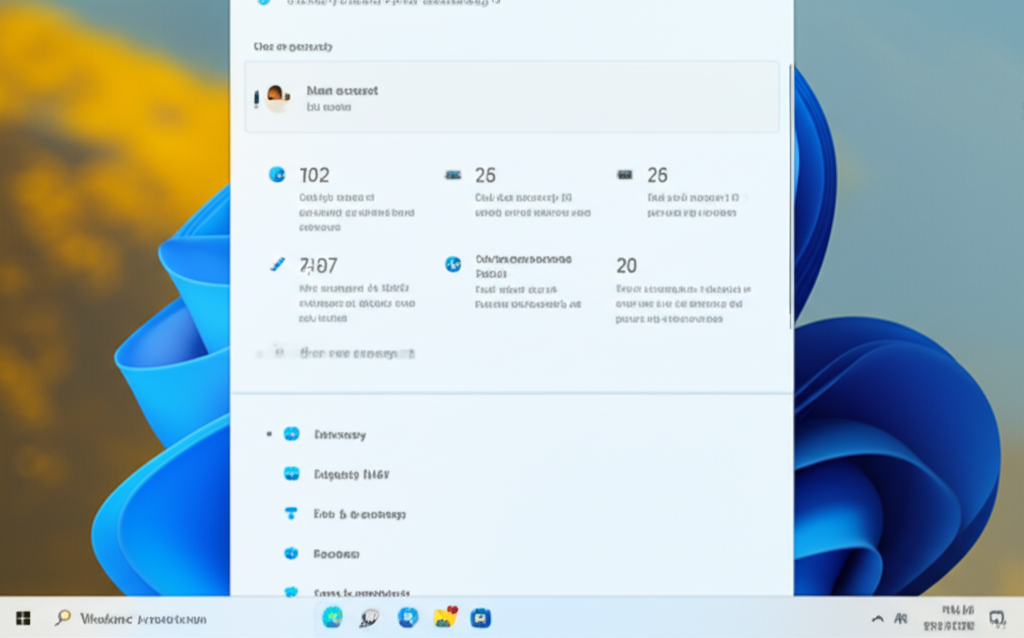Viewport: 1024px width, 638px height.
Task: Open the chat bubble taskbar icon
Action: (x=369, y=618)
